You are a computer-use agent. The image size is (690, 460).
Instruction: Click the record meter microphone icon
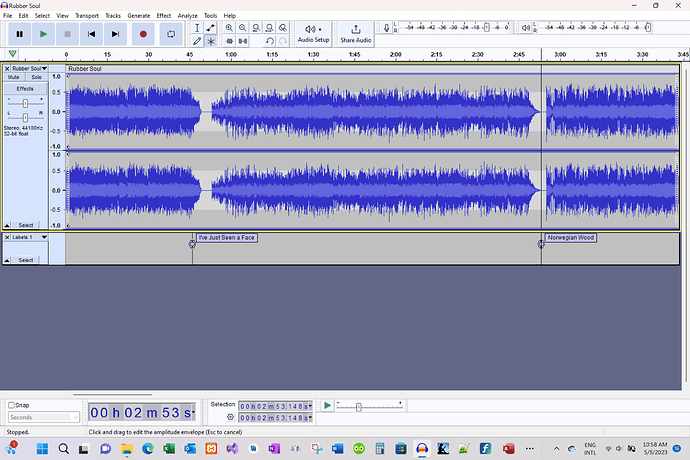click(386, 28)
